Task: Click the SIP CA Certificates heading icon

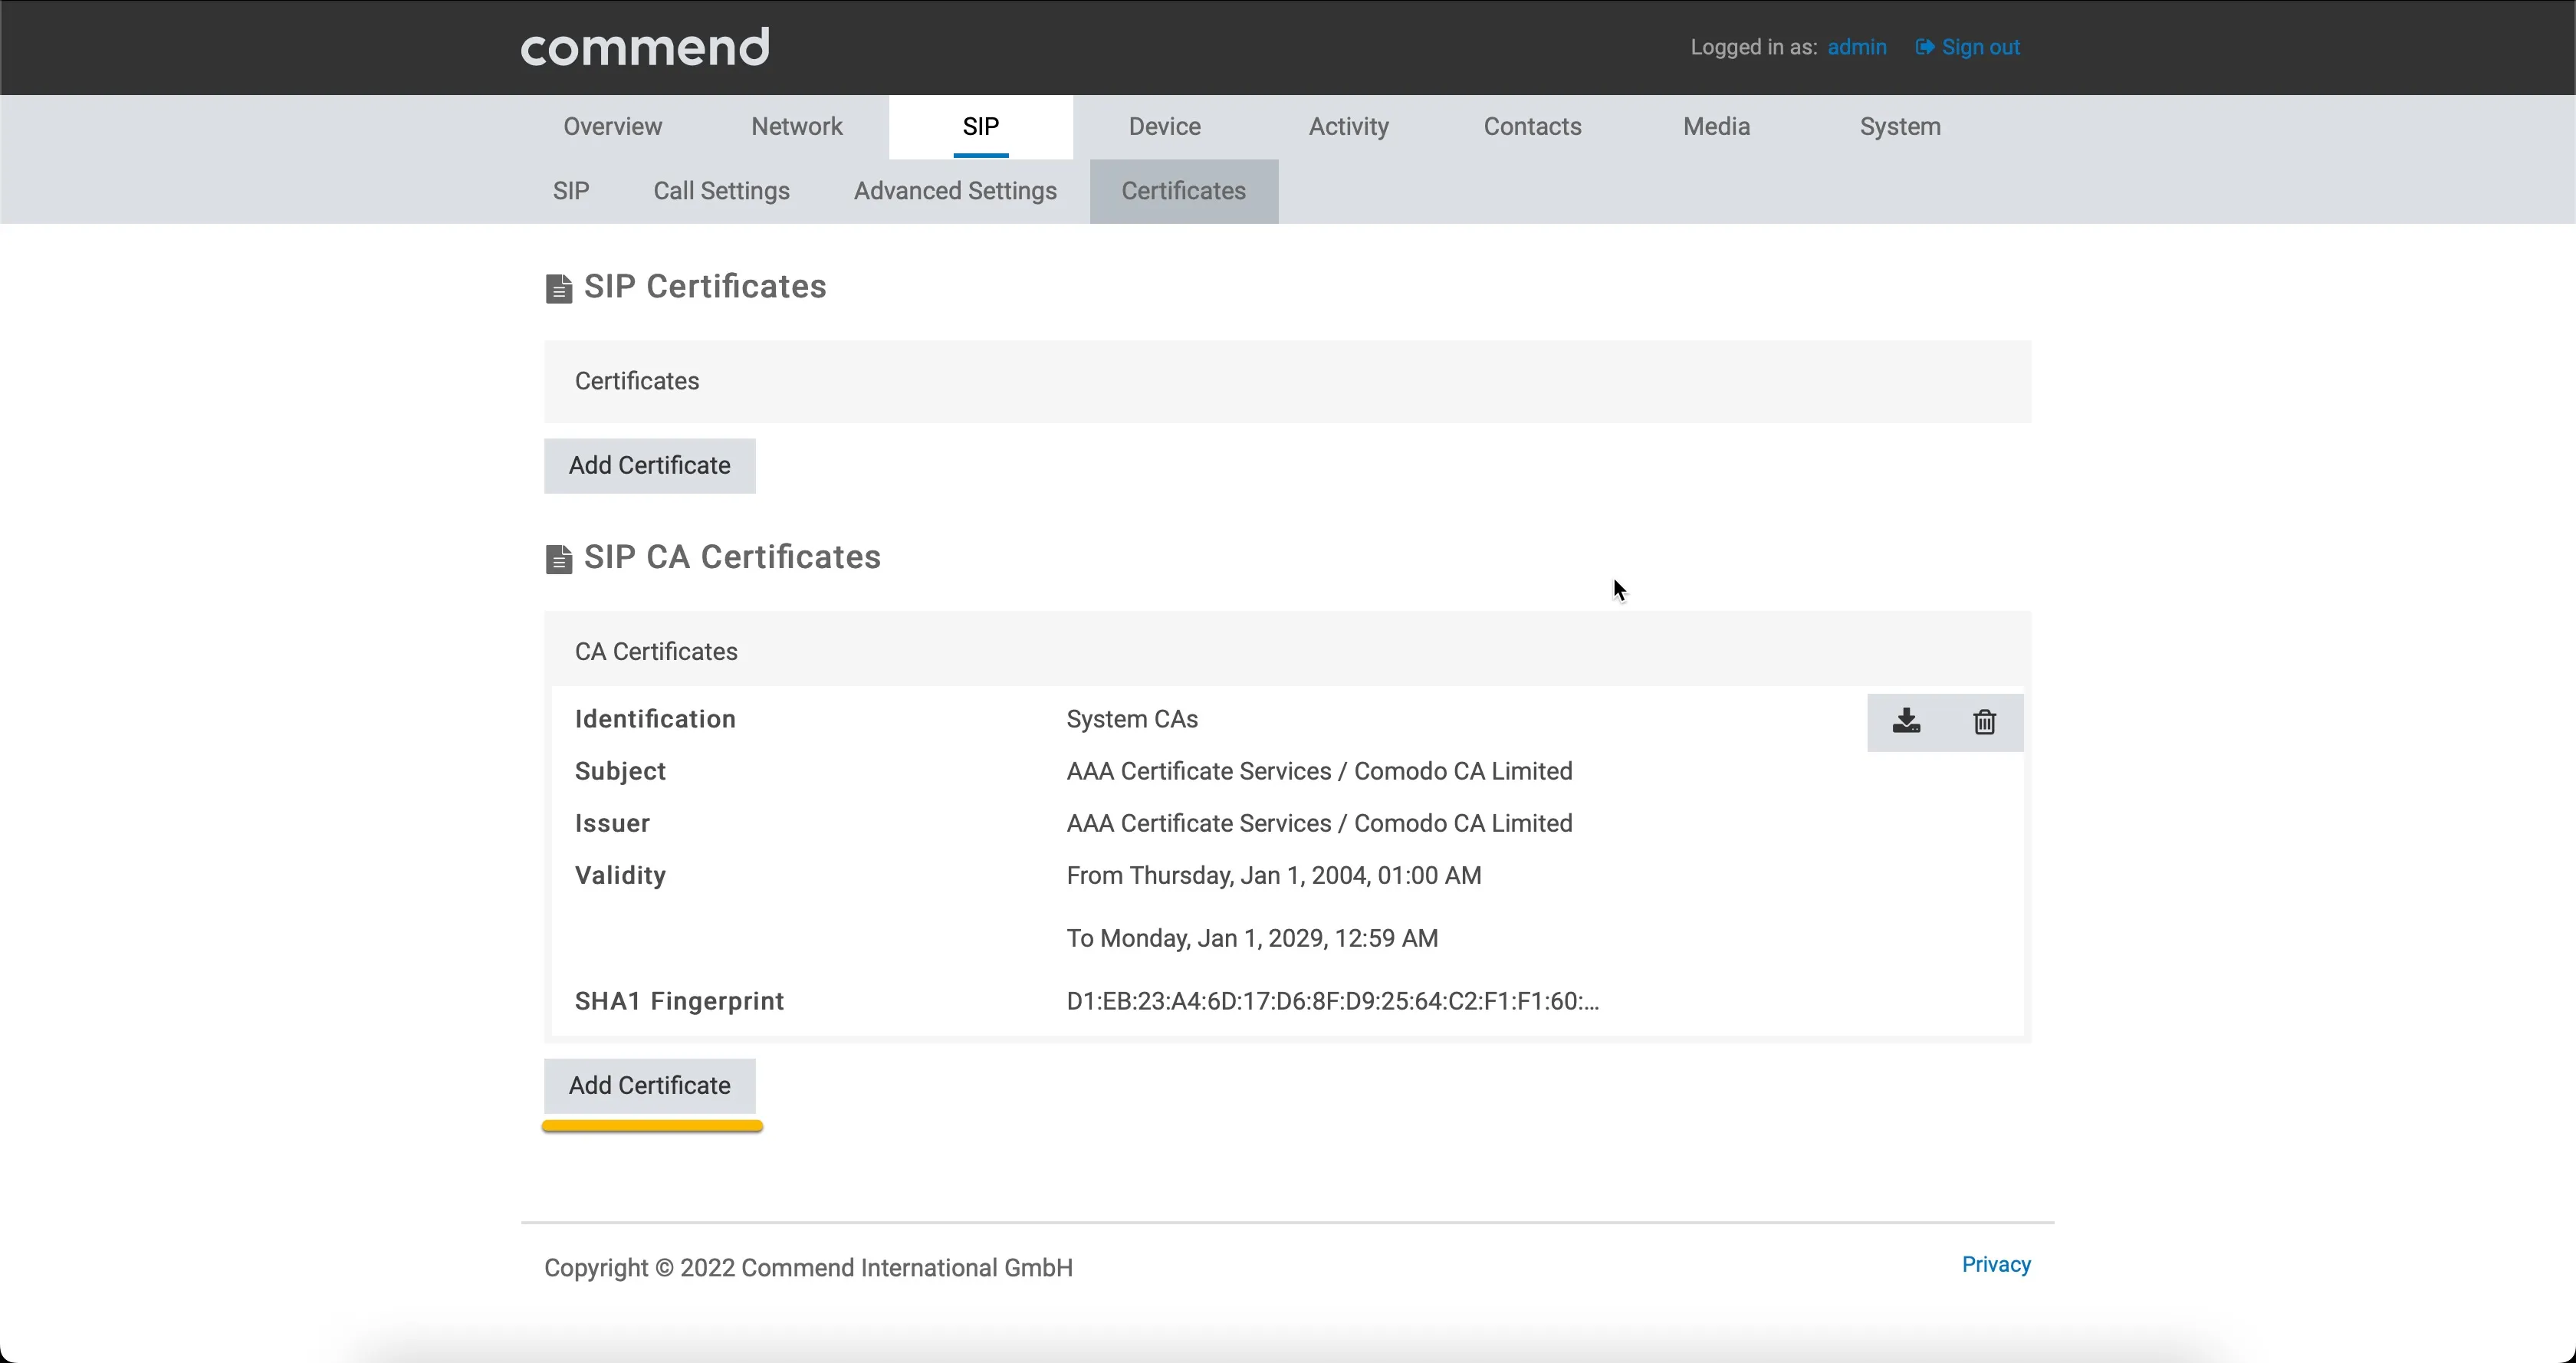Action: click(x=559, y=559)
